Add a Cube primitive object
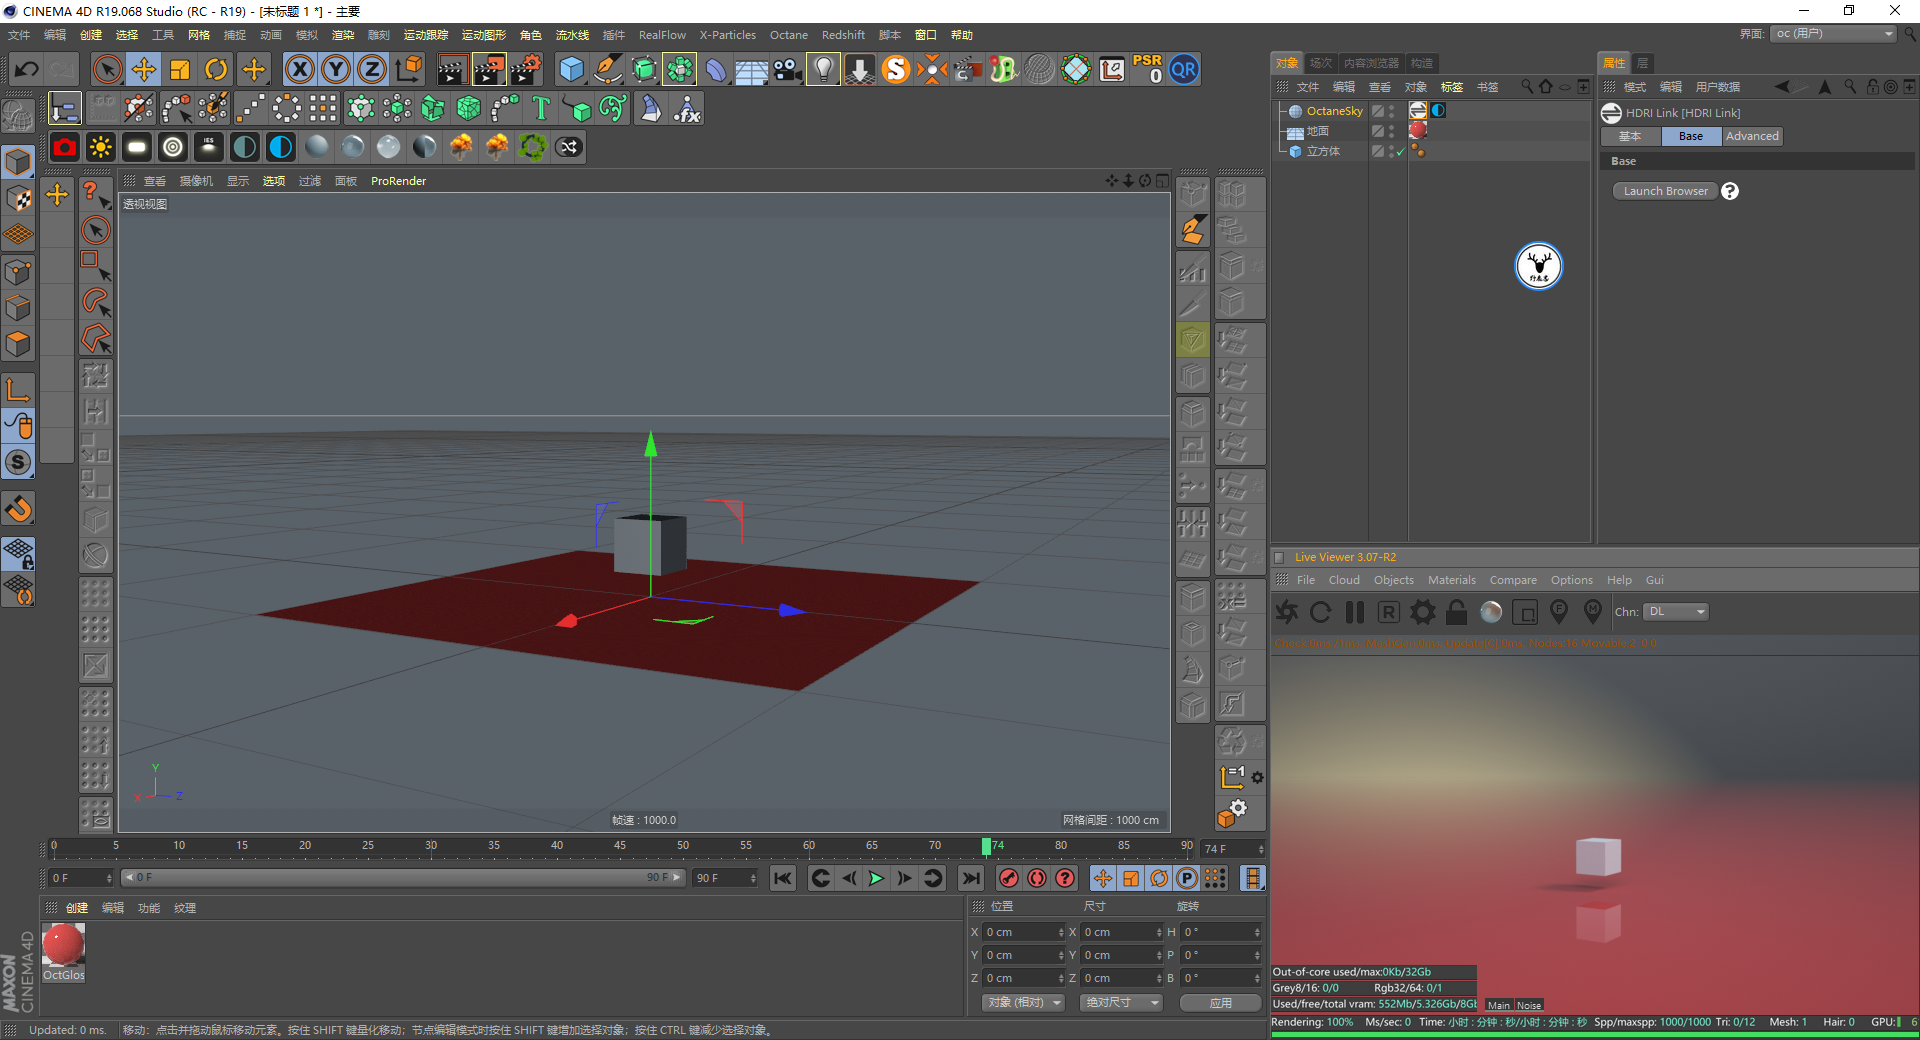1920x1040 pixels. coord(571,69)
